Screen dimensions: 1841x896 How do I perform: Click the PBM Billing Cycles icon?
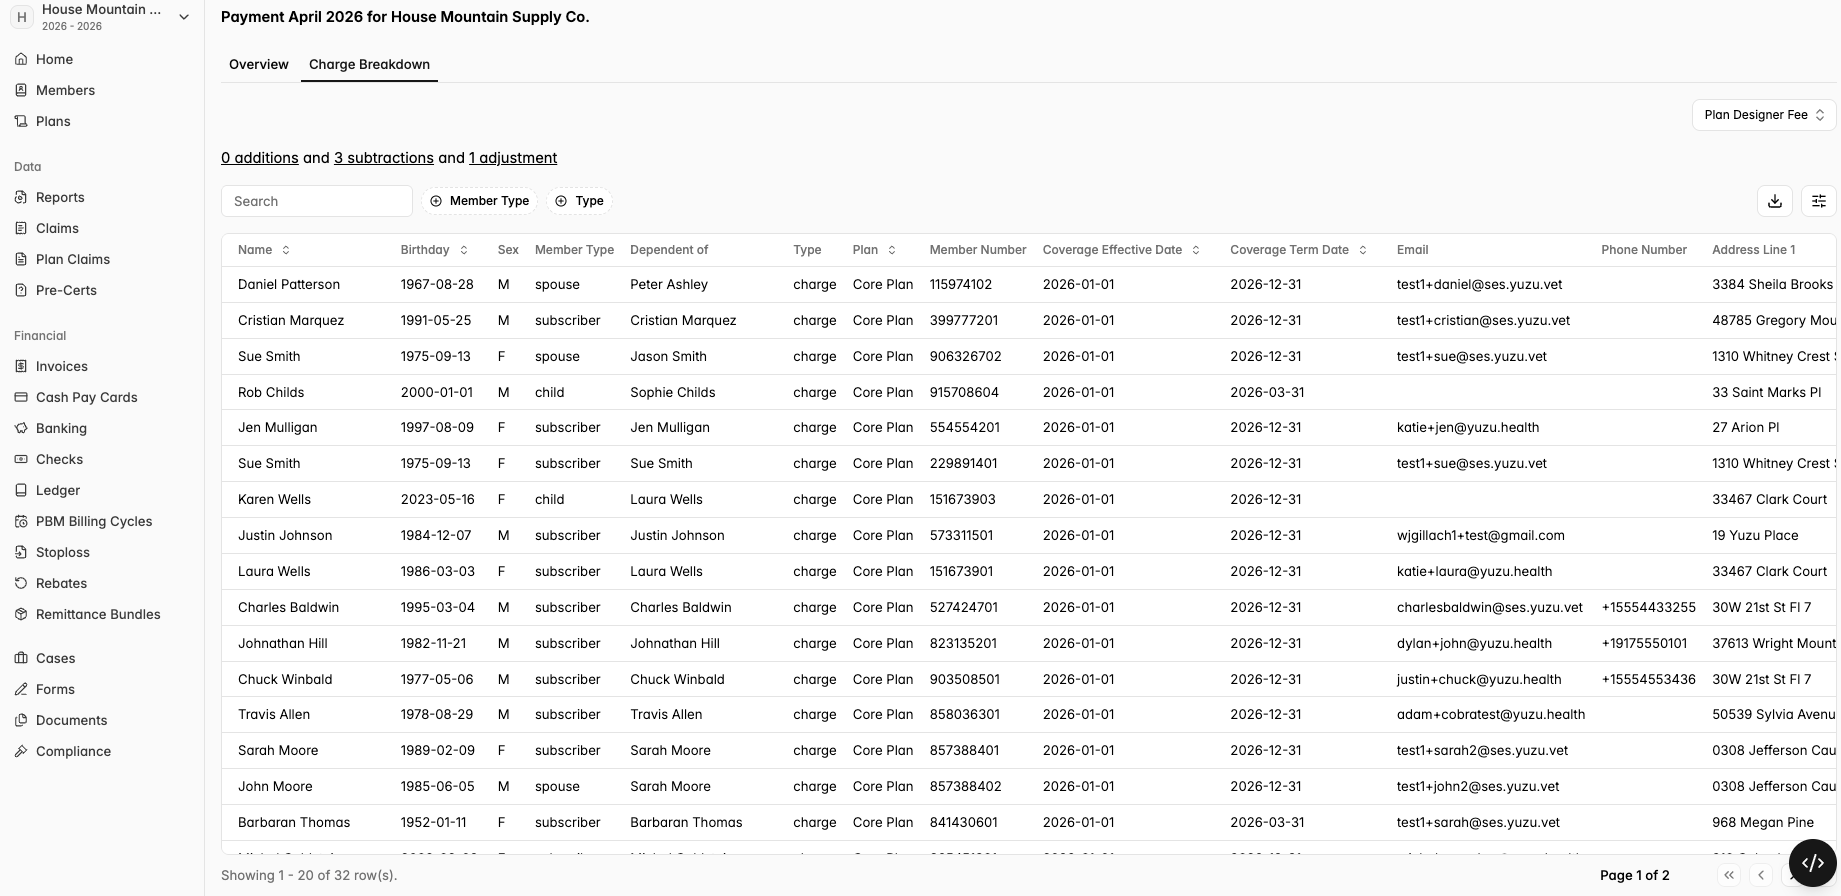pos(21,521)
